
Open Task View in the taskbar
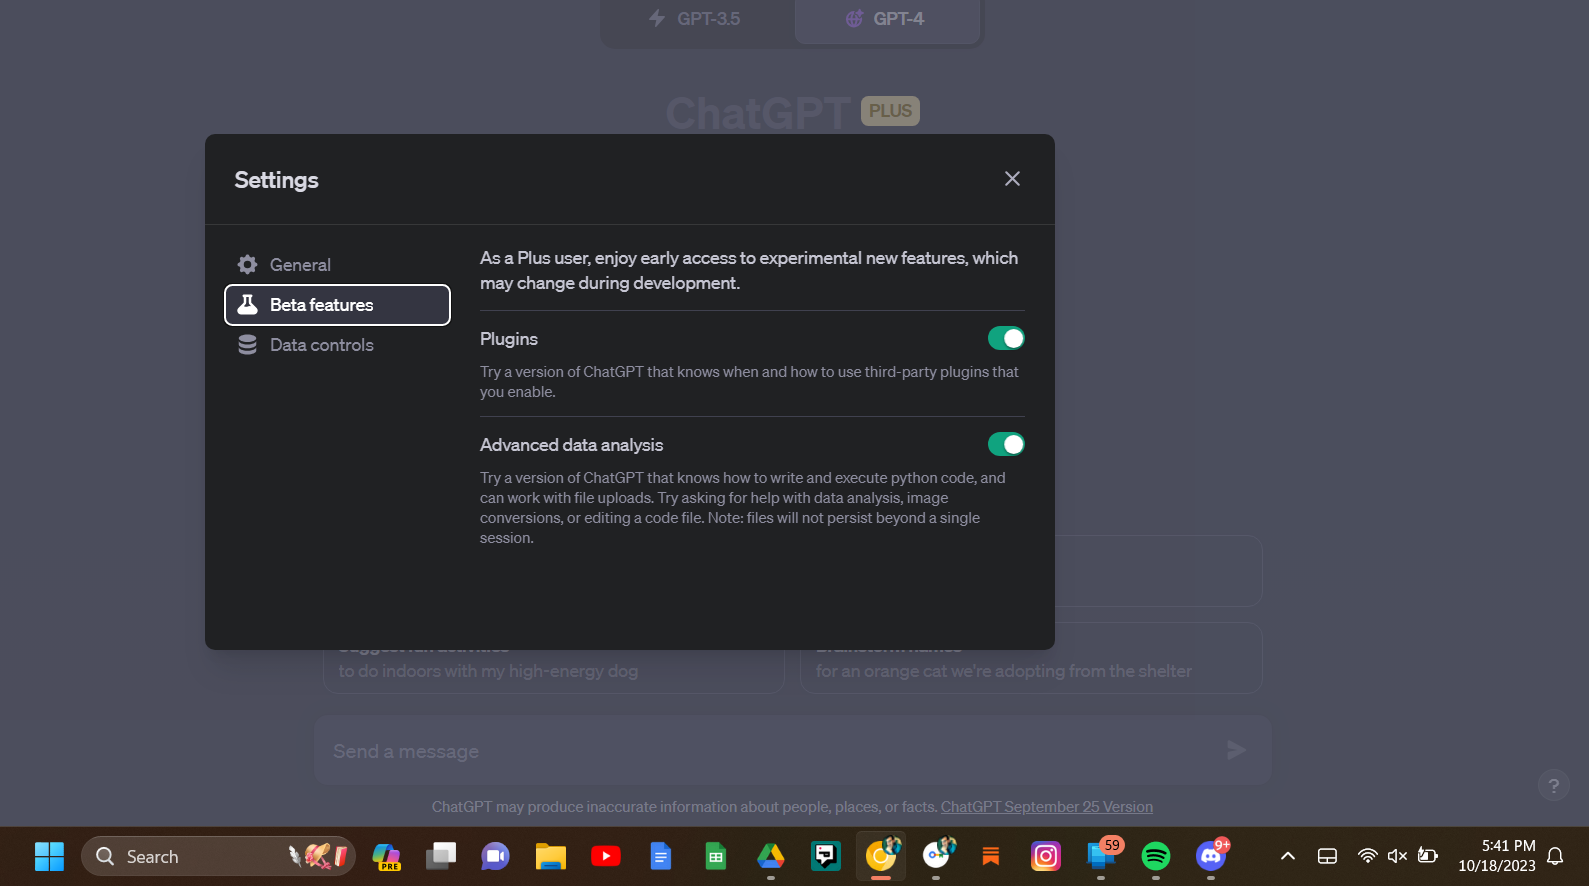pyautogui.click(x=441, y=857)
